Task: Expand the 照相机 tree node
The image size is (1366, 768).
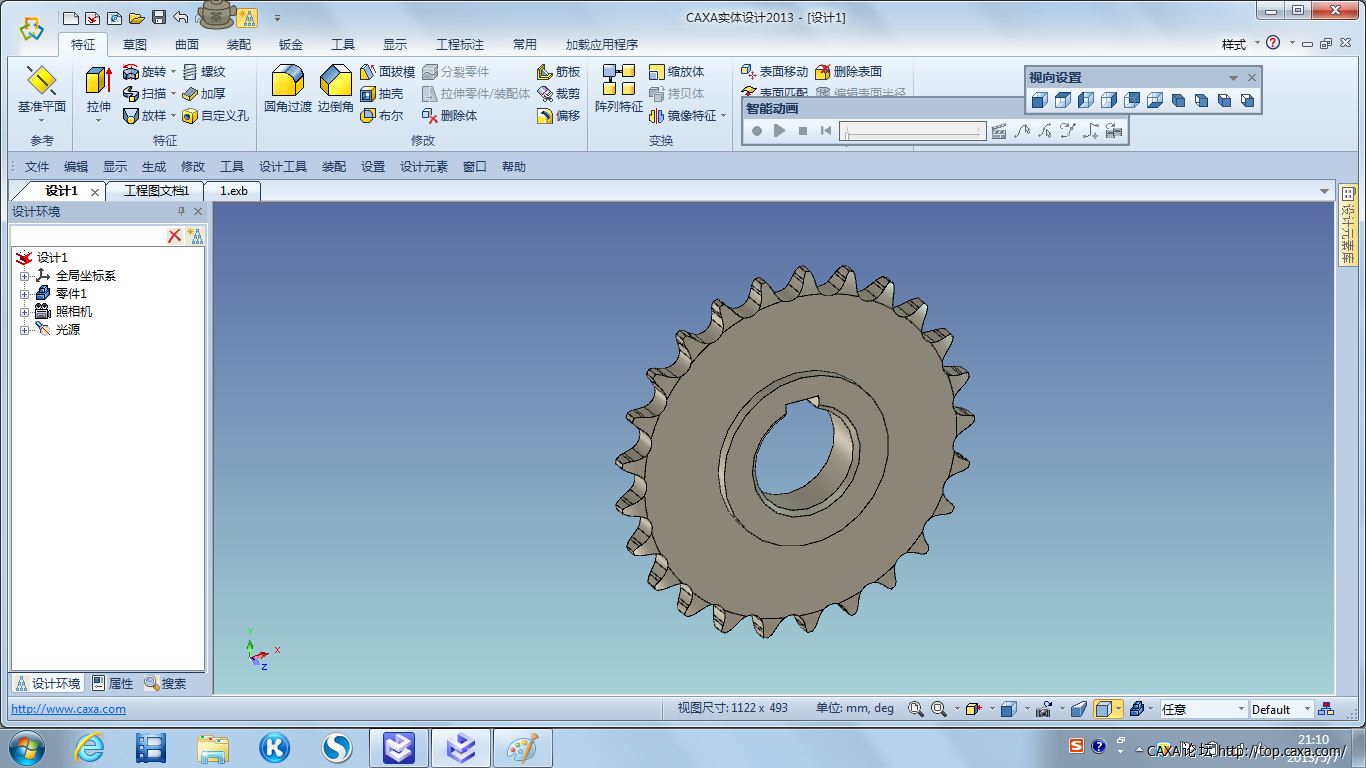Action: [x=25, y=312]
